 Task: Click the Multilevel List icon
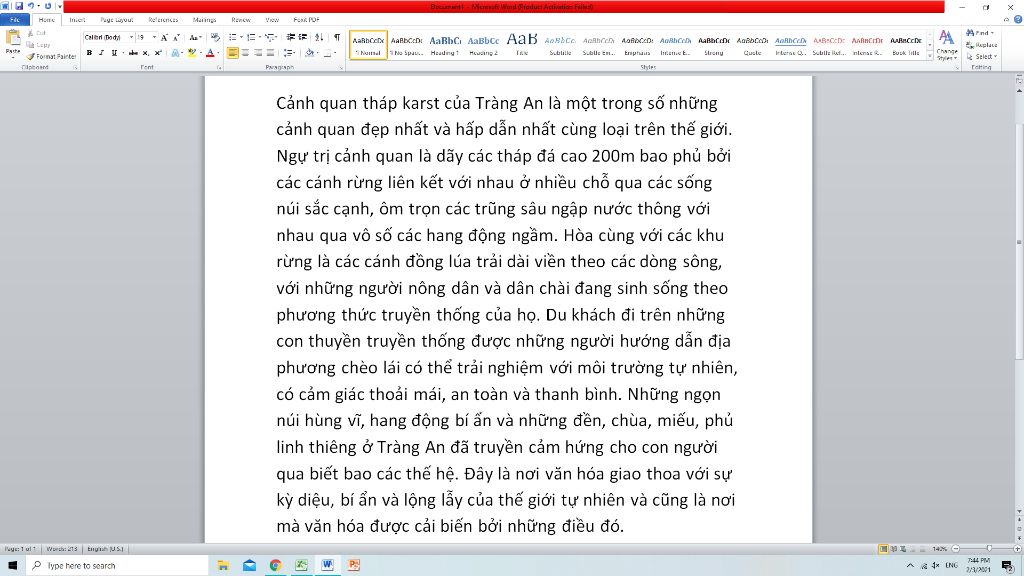[270, 38]
